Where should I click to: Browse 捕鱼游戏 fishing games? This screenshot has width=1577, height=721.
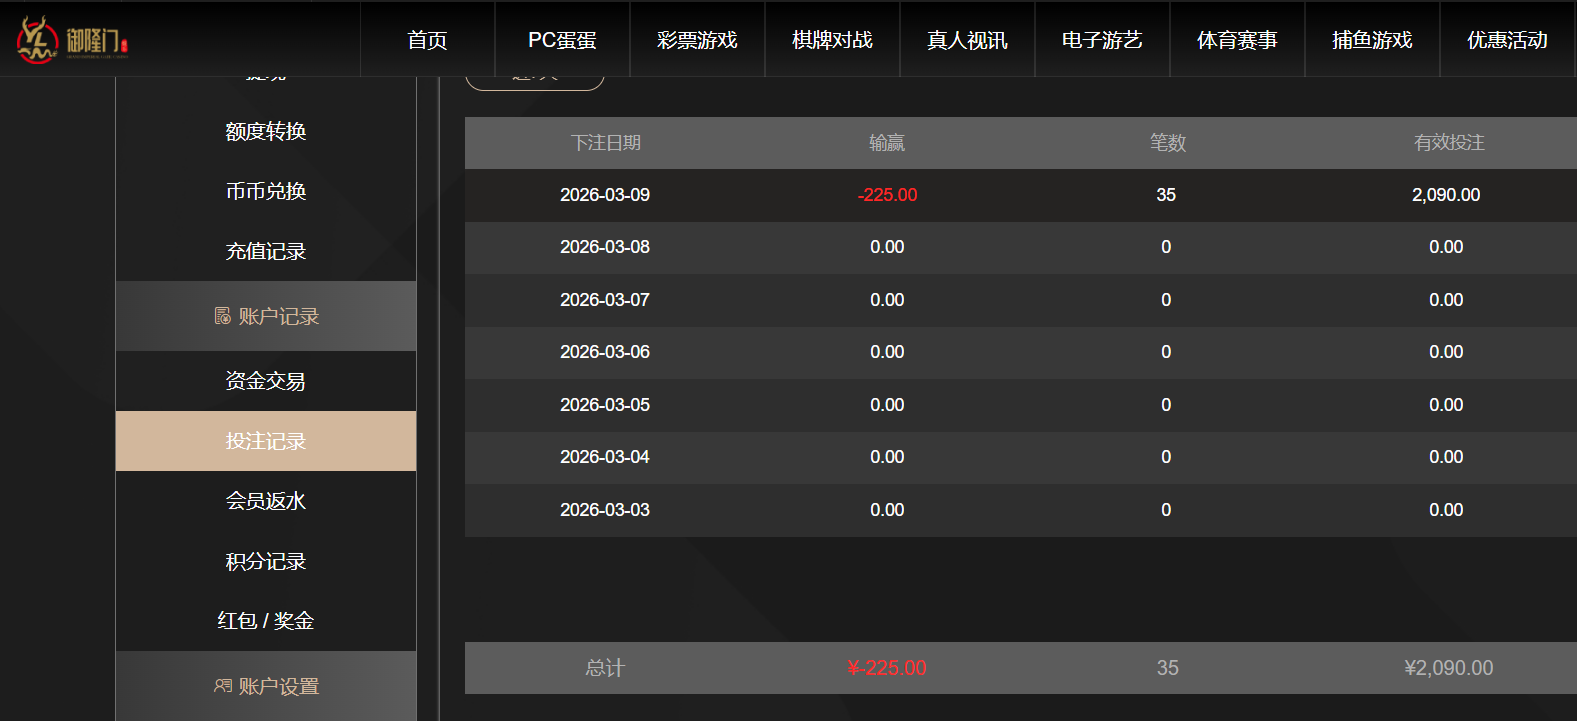(x=1372, y=39)
